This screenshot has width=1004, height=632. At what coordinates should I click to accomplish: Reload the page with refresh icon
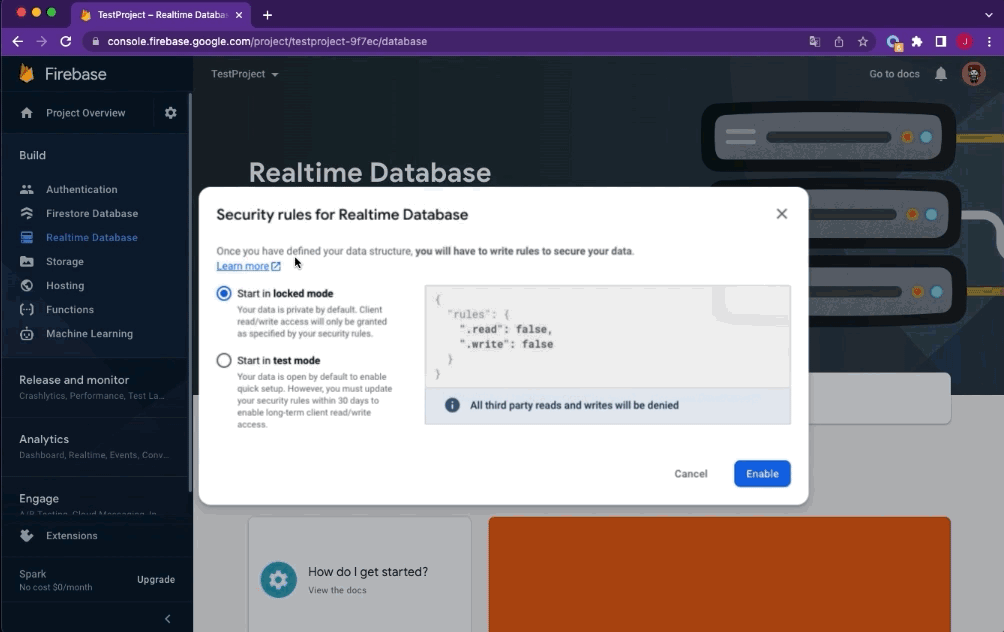65,42
